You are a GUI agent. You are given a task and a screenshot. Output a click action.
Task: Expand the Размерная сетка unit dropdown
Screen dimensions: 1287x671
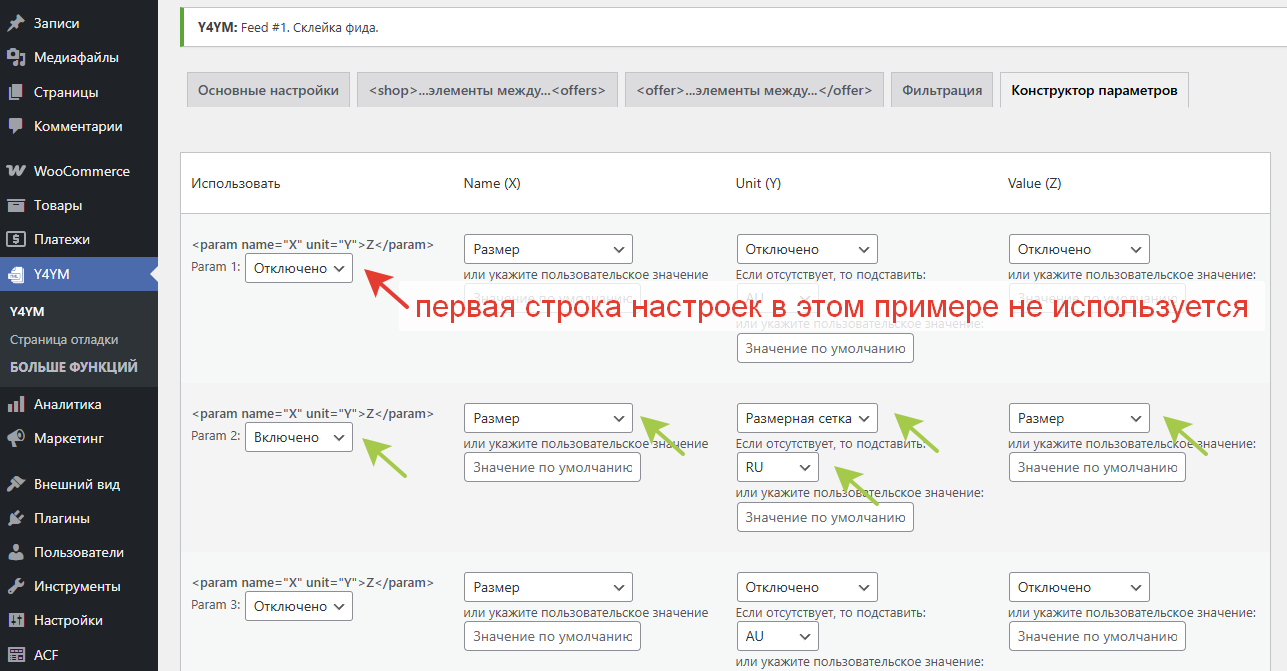coord(806,418)
